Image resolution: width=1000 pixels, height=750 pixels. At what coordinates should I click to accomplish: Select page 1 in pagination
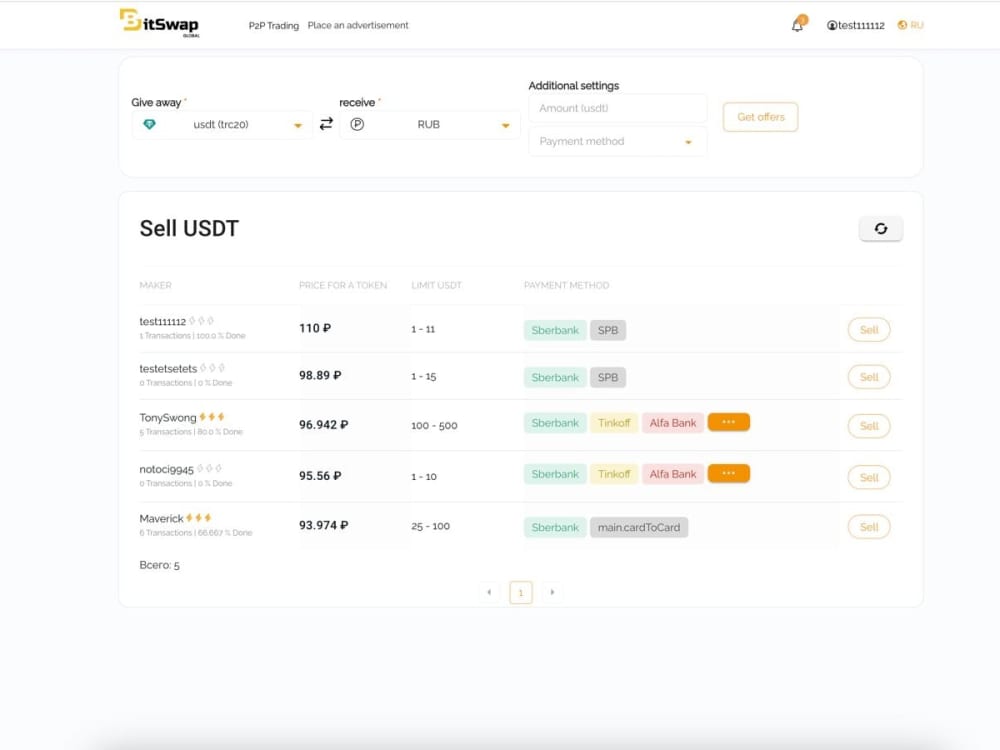click(520, 592)
